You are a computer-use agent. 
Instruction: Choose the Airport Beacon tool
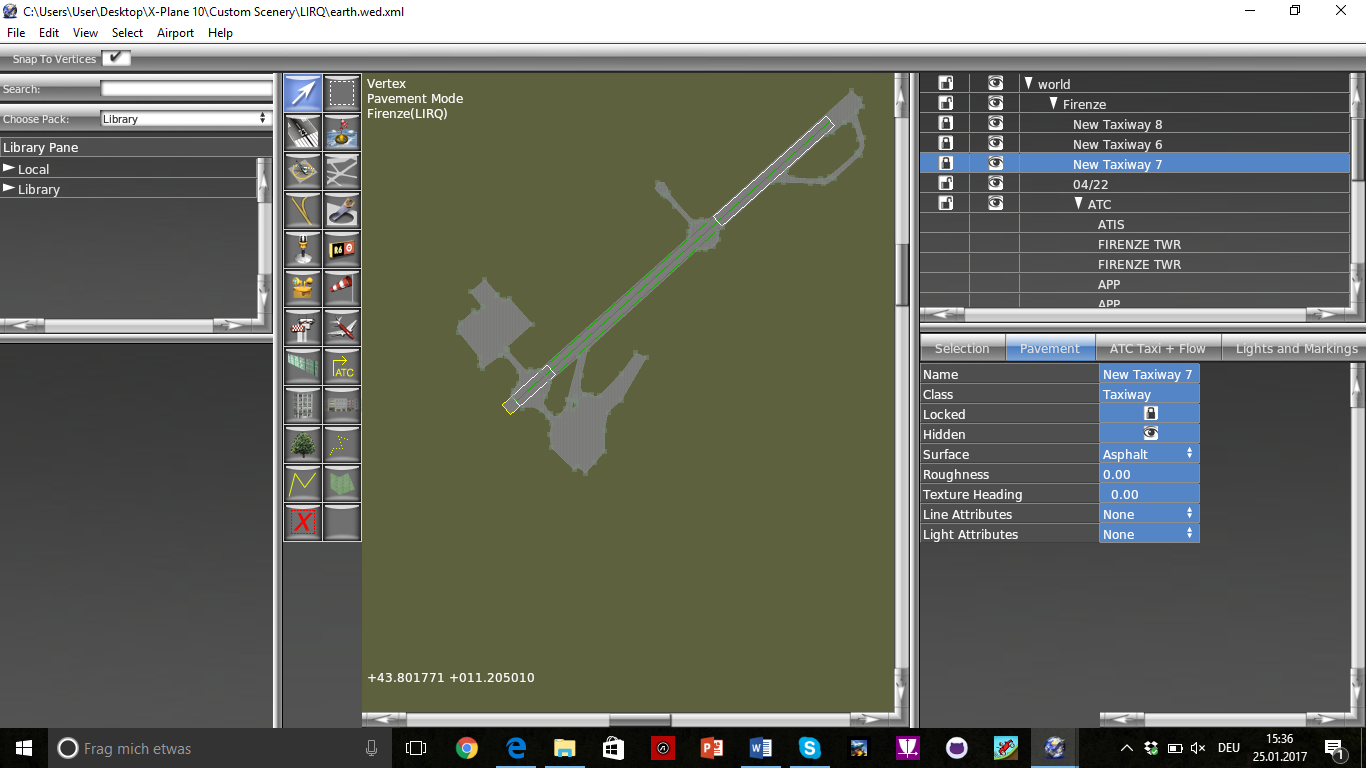click(x=303, y=288)
